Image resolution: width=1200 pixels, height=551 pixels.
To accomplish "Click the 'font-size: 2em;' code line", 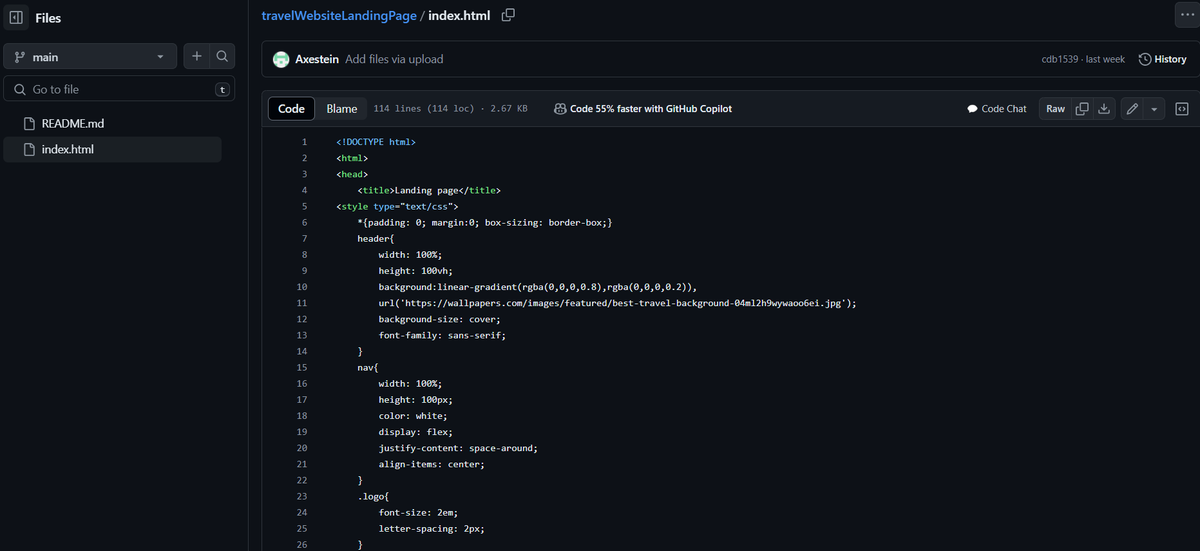I will (x=418, y=513).
